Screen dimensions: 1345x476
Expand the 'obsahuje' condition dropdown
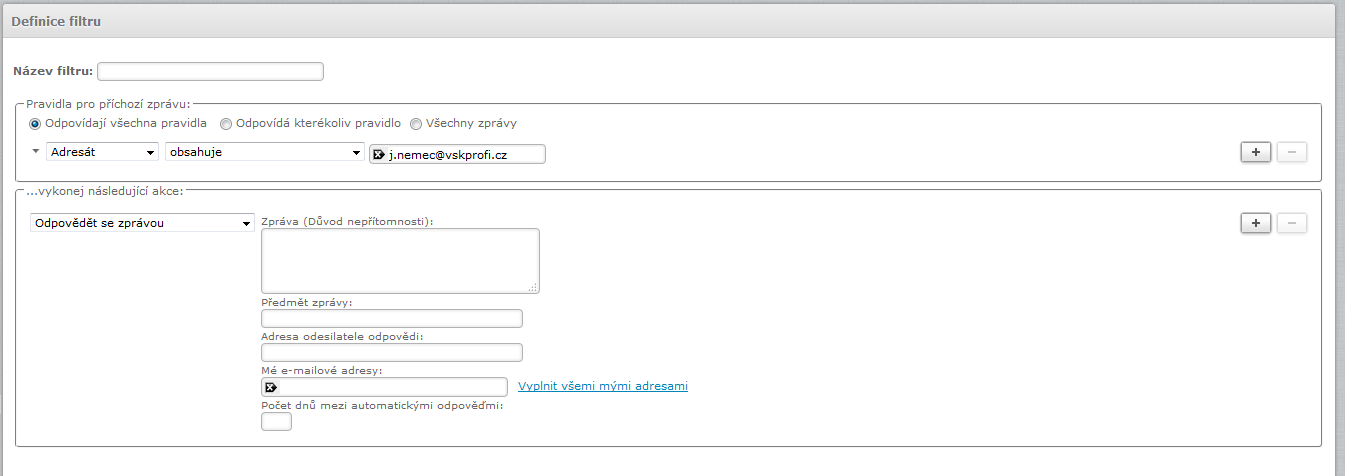pyautogui.click(x=264, y=152)
